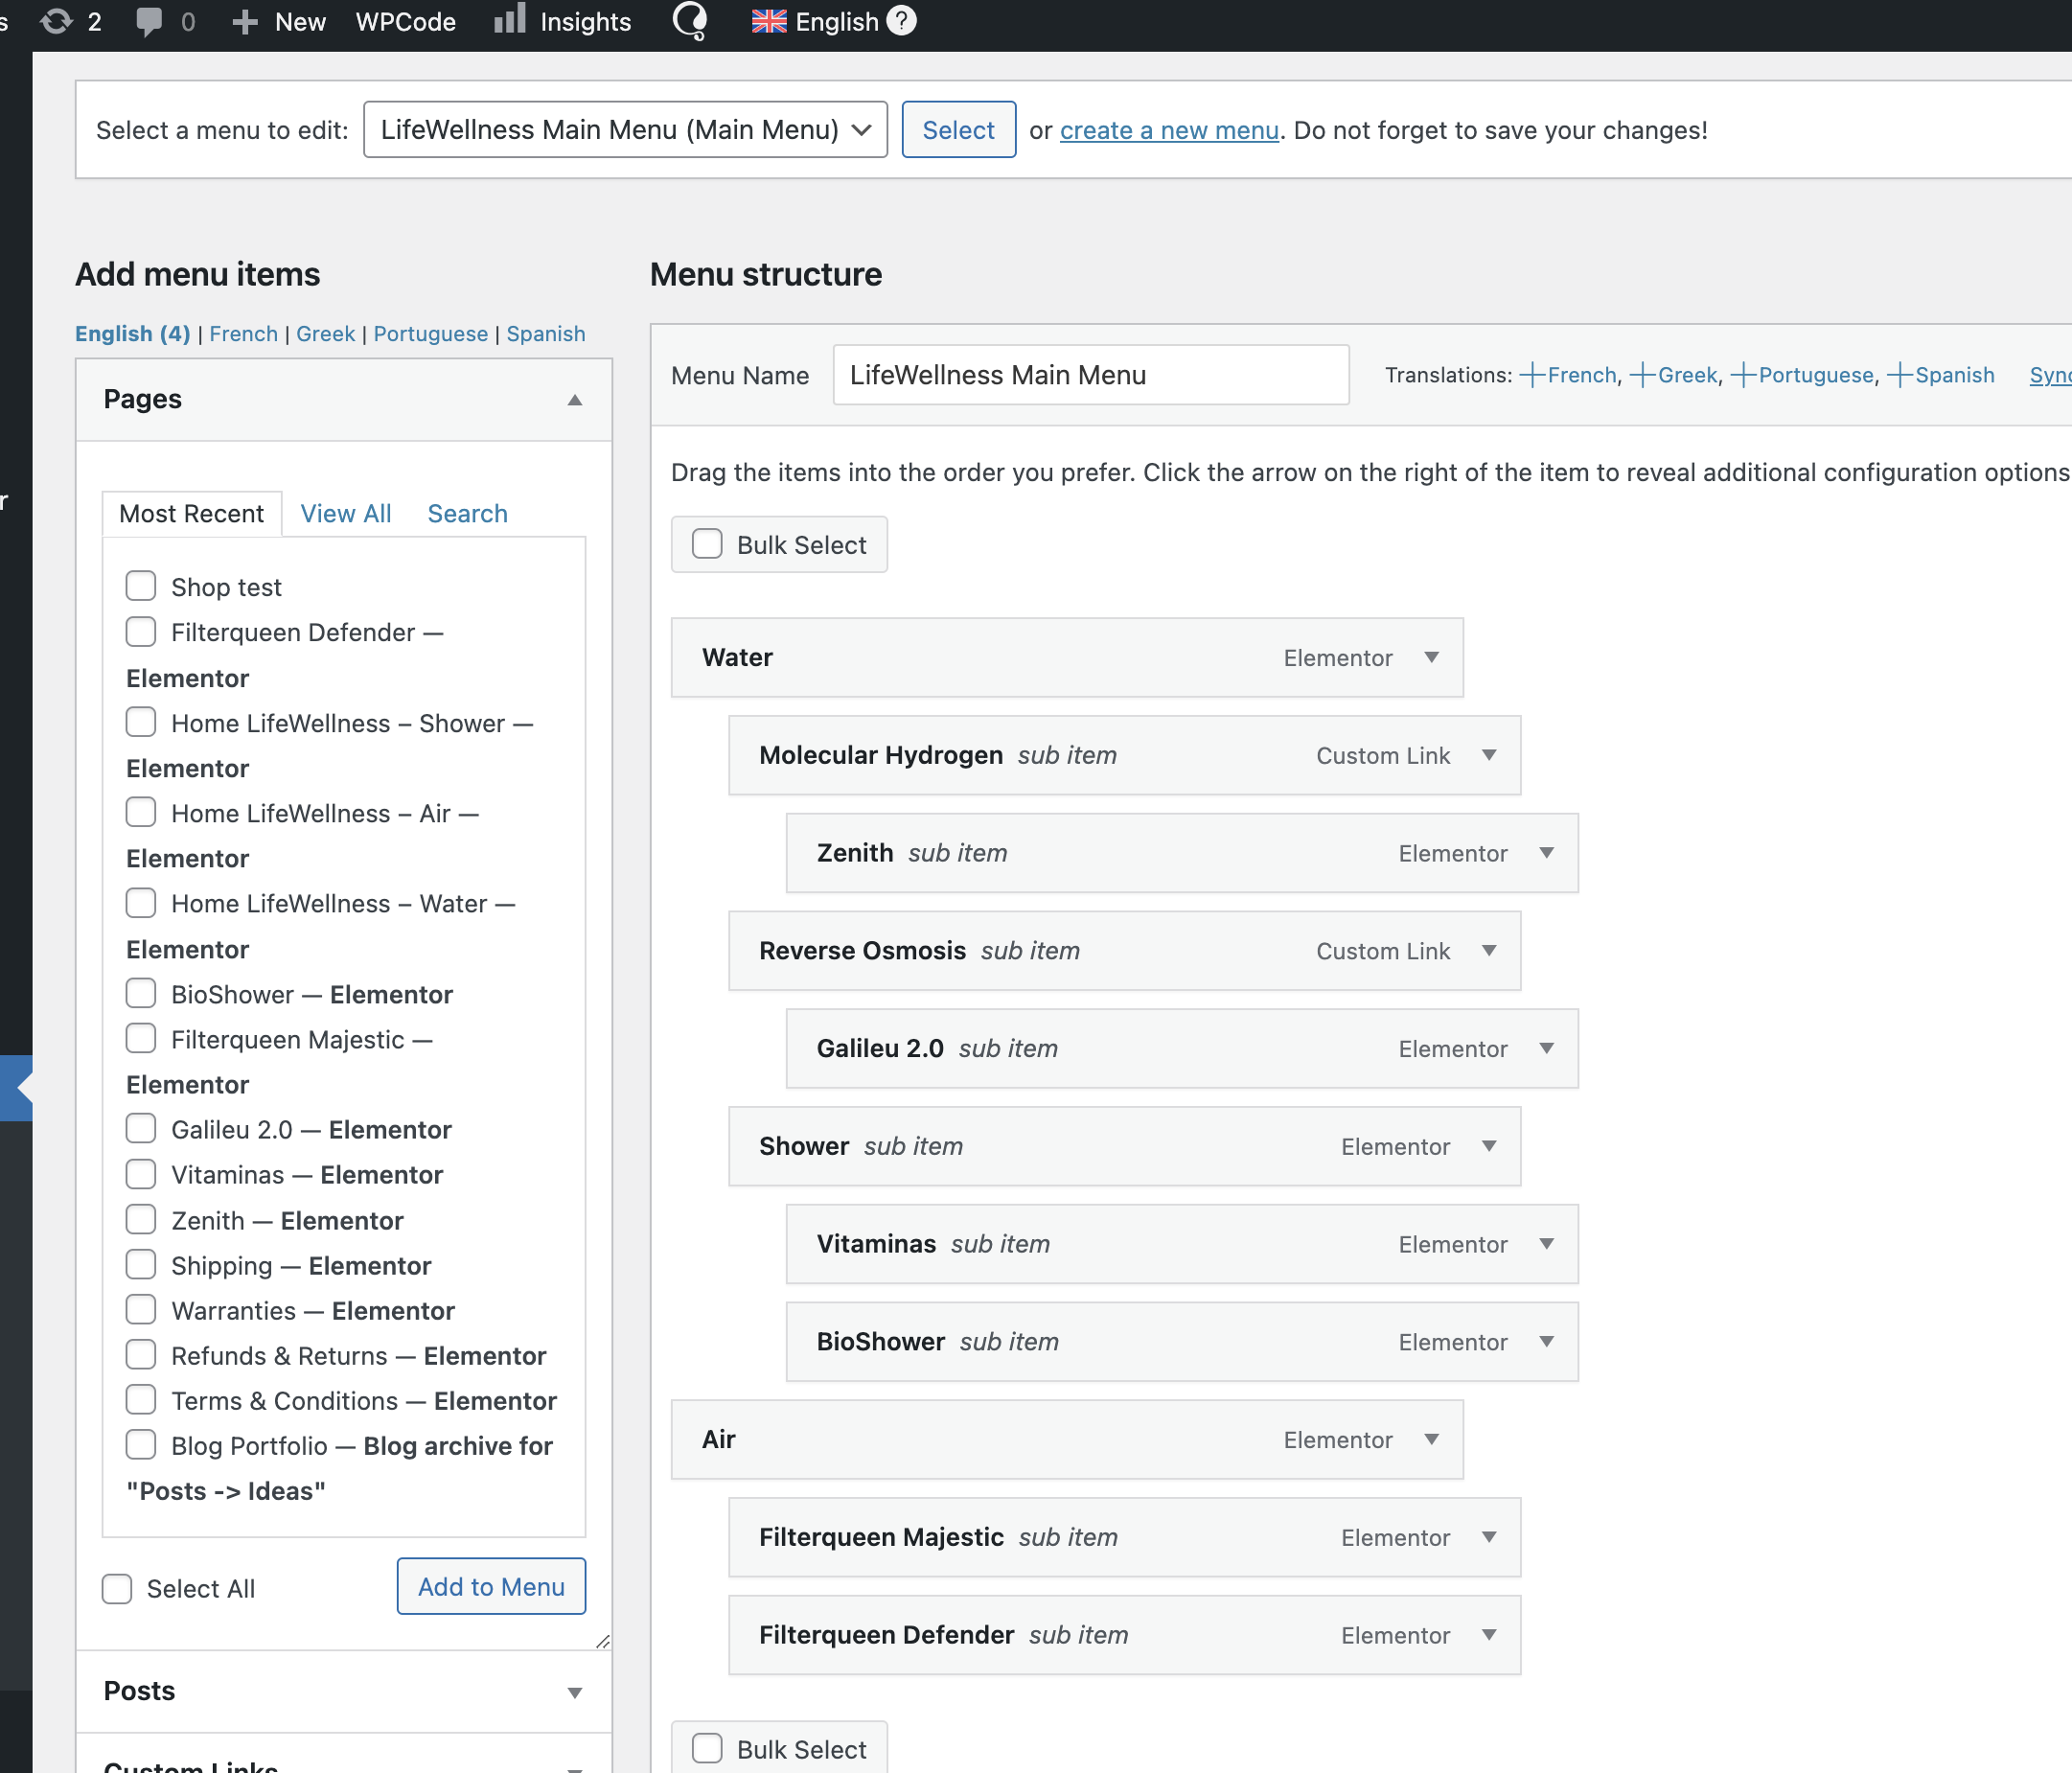Open Insights bar chart icon
The width and height of the screenshot is (2072, 1773).
(x=510, y=19)
